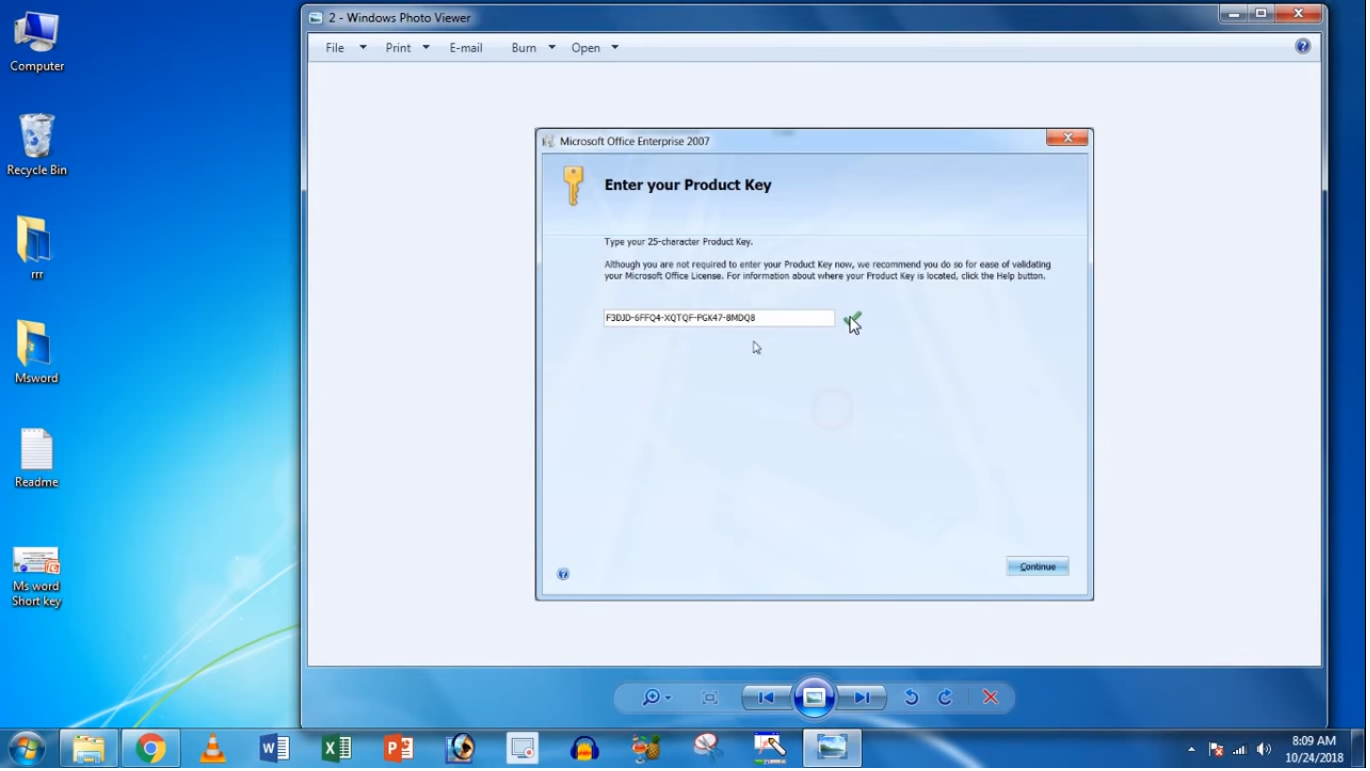Choose E-mail in Photo Viewer toolbar

point(466,48)
